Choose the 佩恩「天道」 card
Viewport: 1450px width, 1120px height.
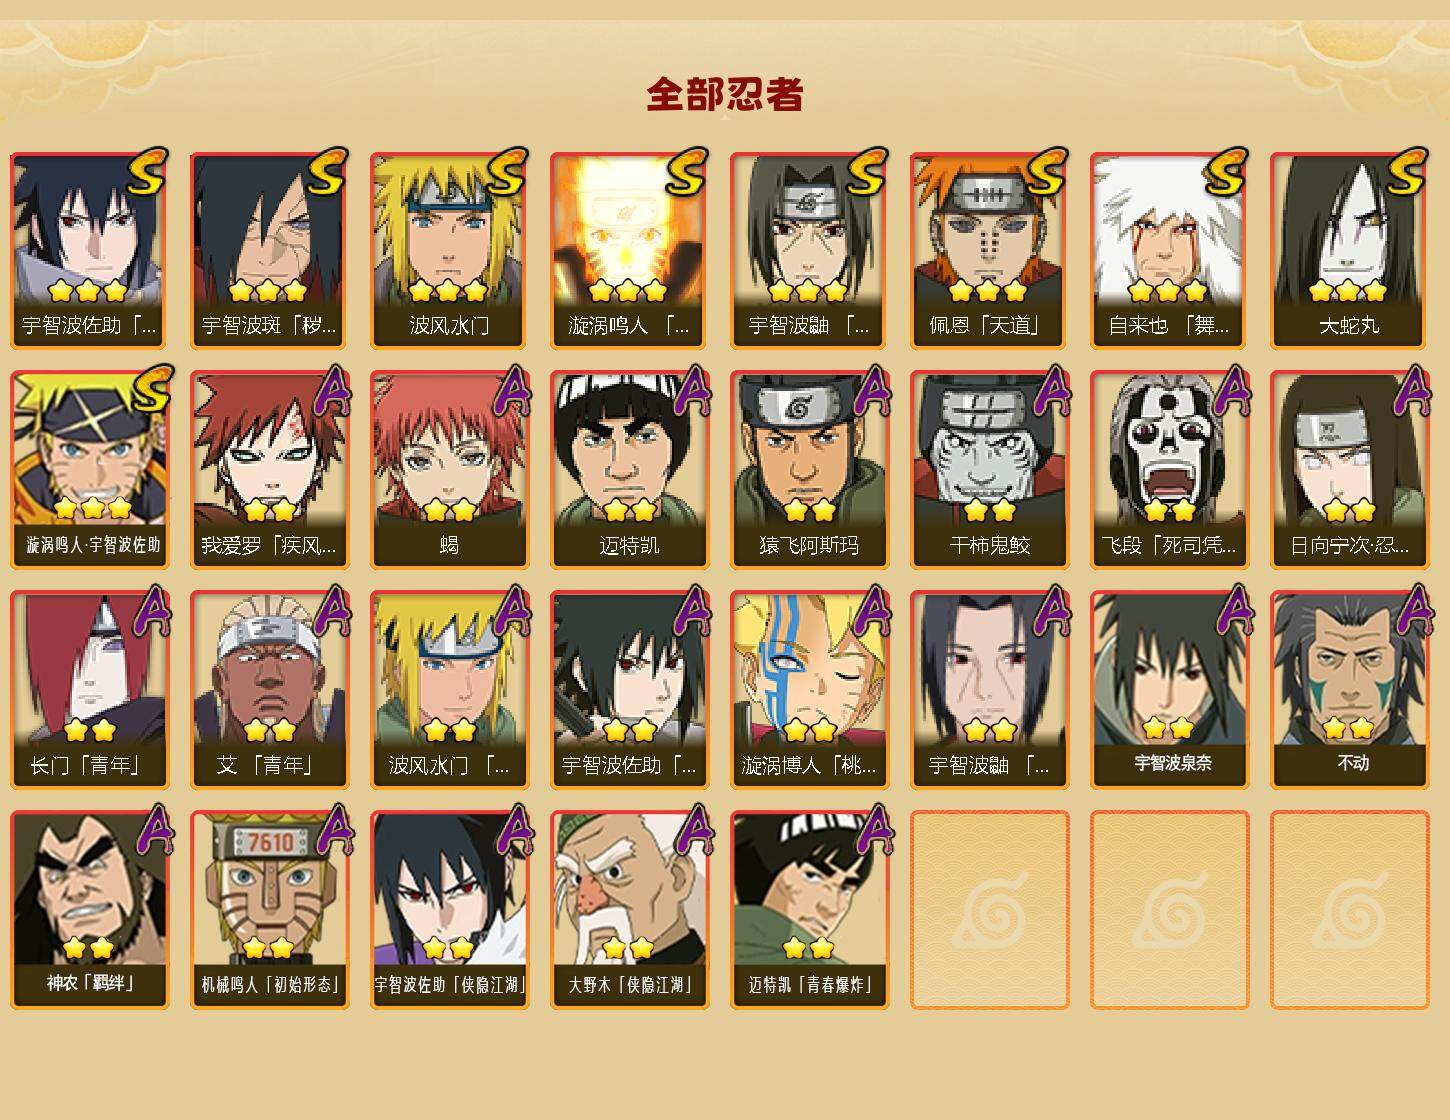coord(989,250)
